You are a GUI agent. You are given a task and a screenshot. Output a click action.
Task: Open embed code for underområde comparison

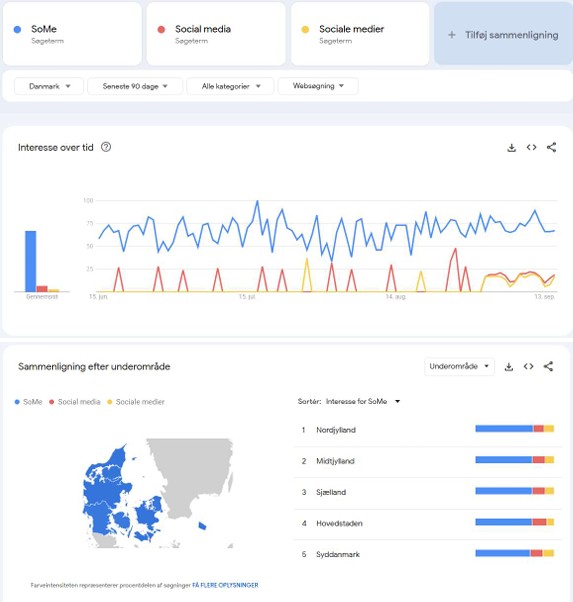click(528, 367)
